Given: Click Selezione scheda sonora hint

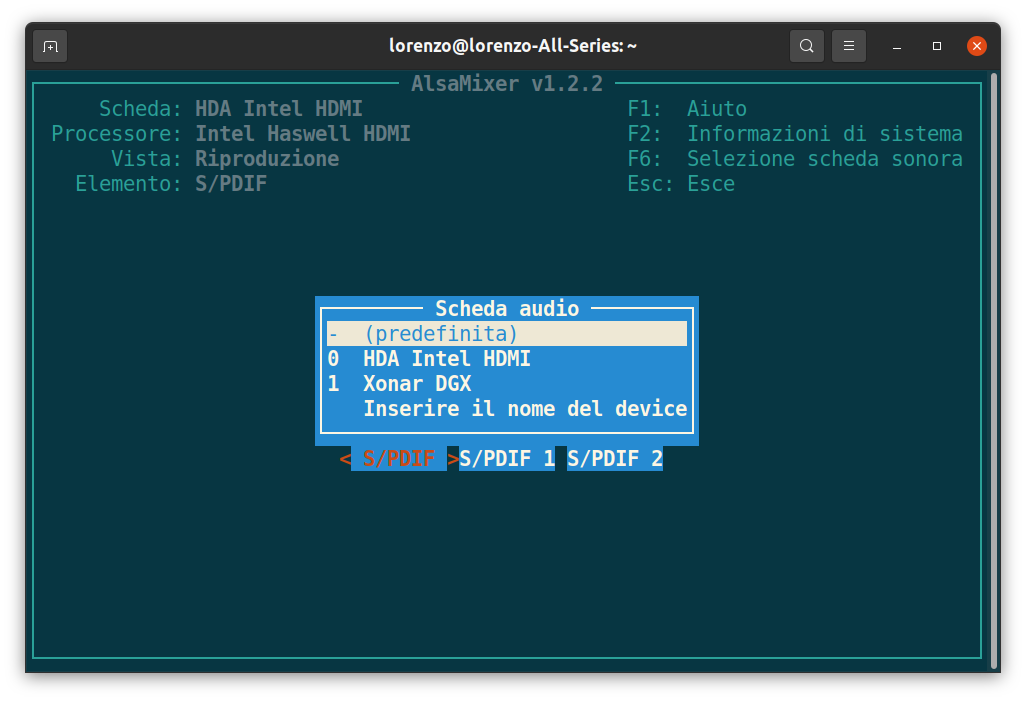Looking at the screenshot, I should pos(824,158).
